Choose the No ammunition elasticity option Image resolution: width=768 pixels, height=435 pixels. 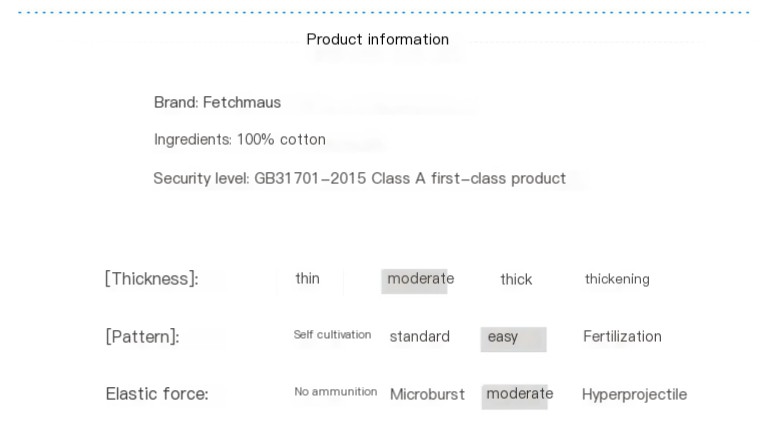click(335, 392)
